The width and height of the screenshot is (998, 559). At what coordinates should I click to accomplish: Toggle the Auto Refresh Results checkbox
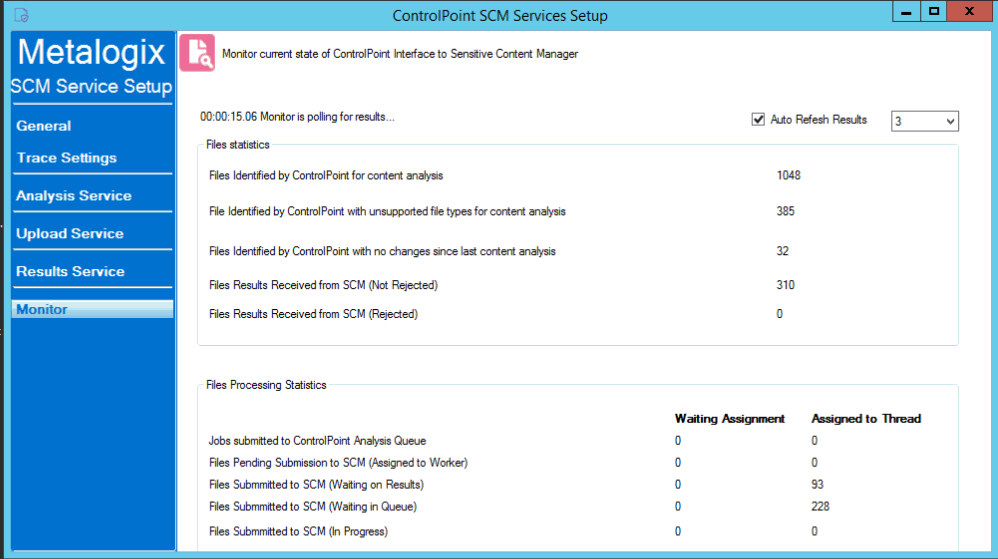pyautogui.click(x=758, y=120)
